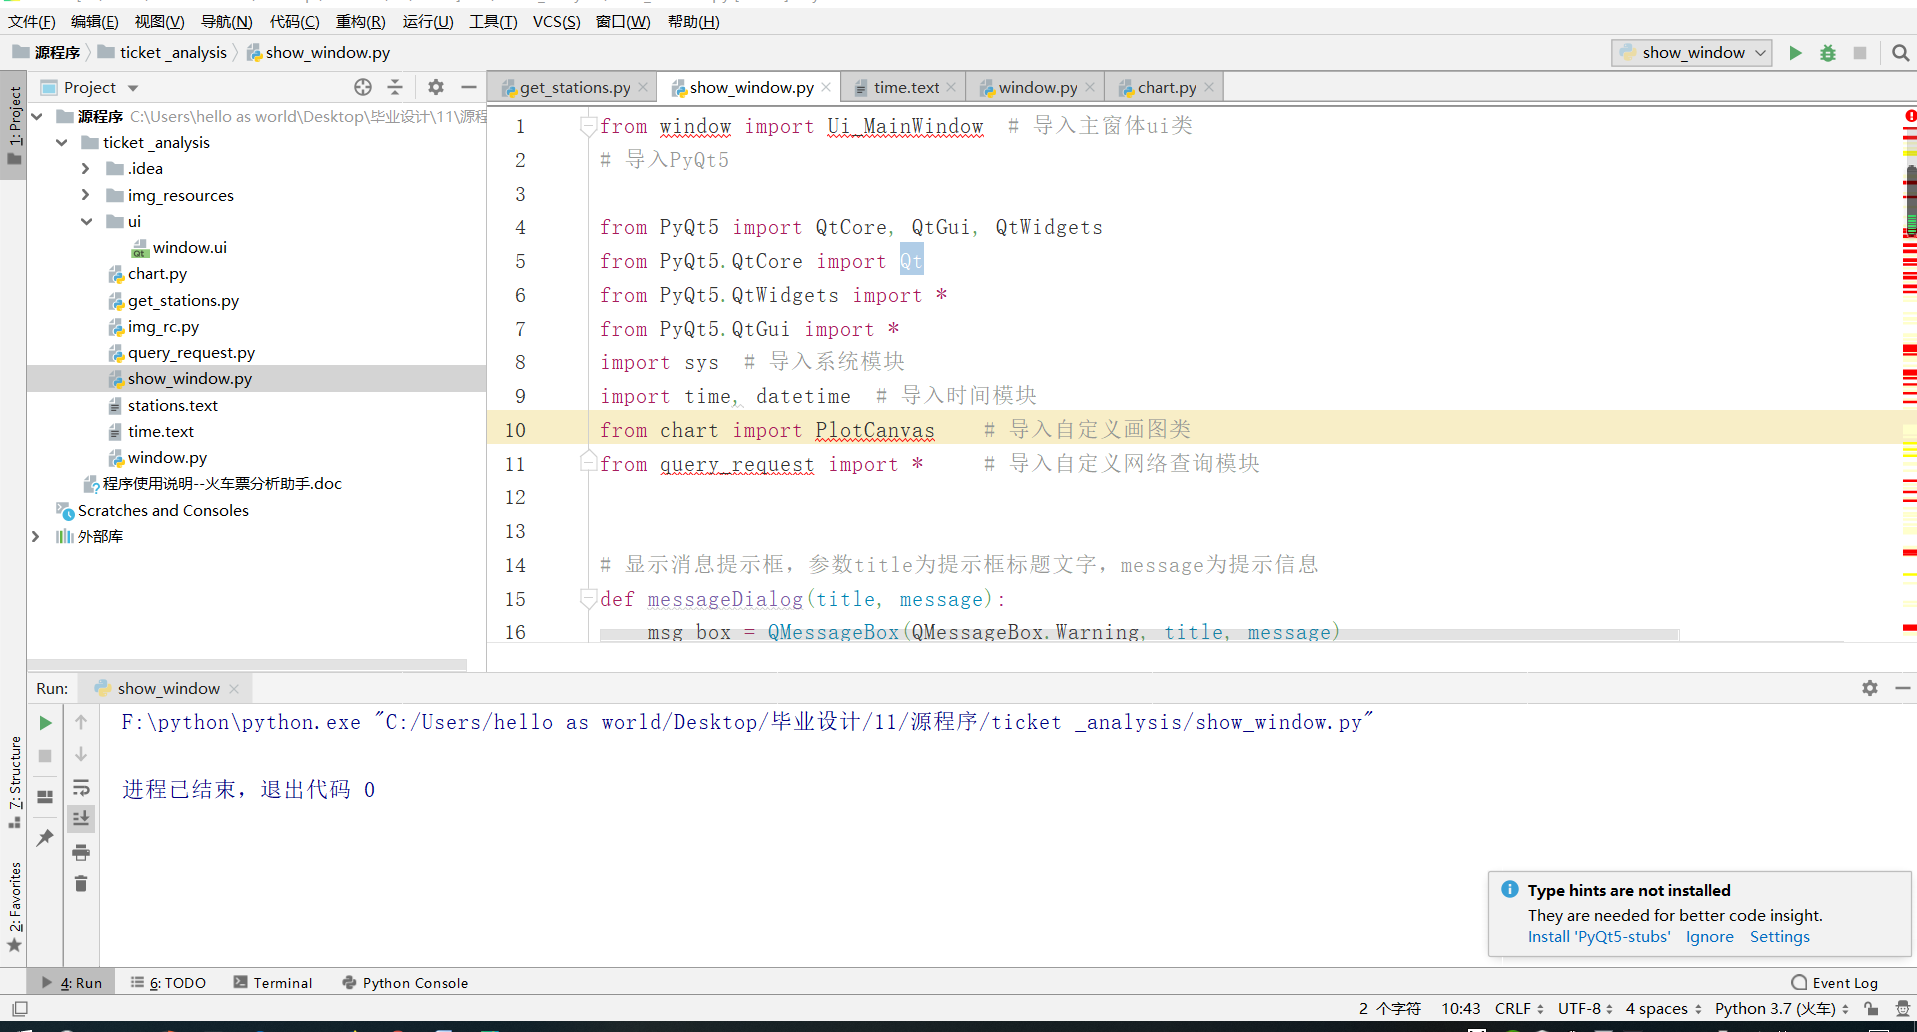Viewport: 1917px width, 1032px height.
Task: Open Settings from the type hints notification
Action: (x=1779, y=937)
